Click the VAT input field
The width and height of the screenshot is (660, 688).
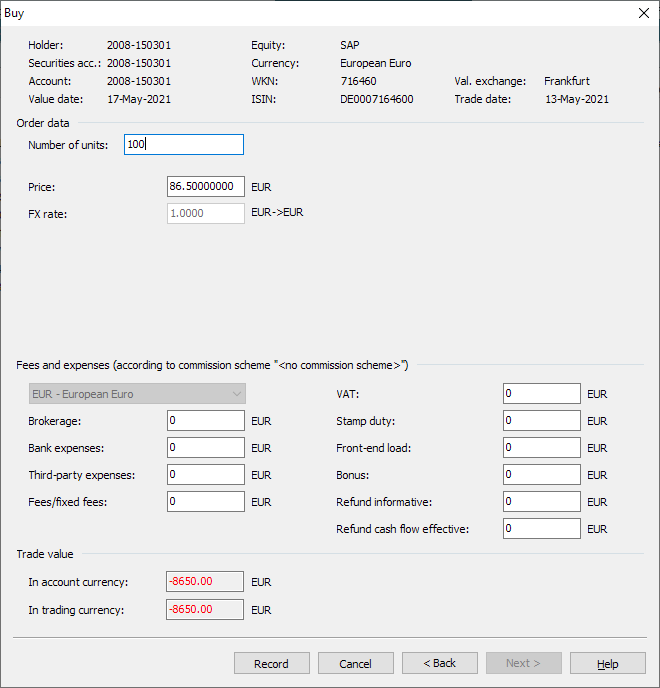pyautogui.click(x=541, y=394)
